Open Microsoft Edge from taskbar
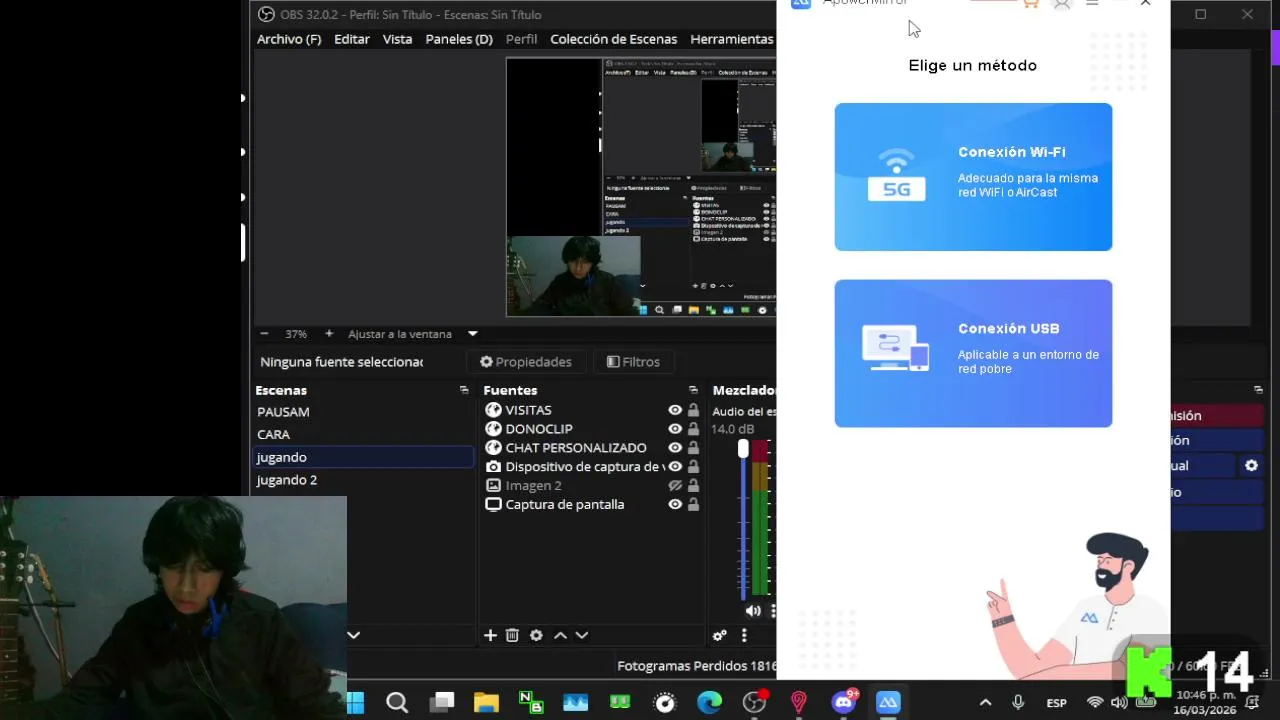Image resolution: width=1280 pixels, height=720 pixels. click(x=709, y=703)
